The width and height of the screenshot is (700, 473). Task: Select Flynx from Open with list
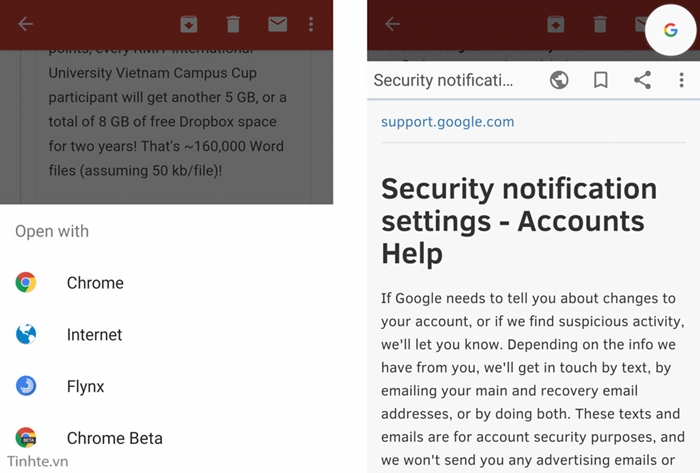[167, 386]
